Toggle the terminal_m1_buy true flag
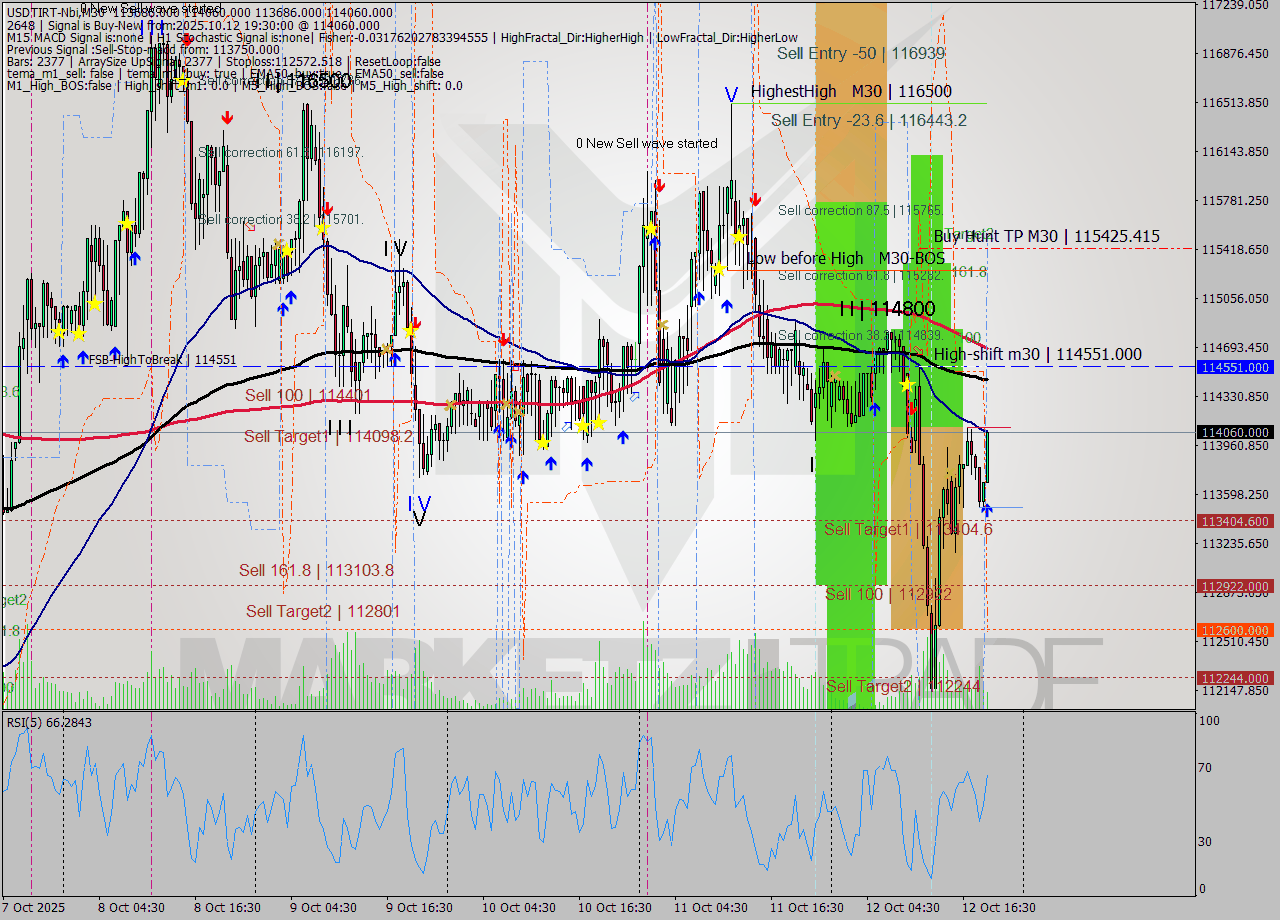Image resolution: width=1280 pixels, height=920 pixels. pyautogui.click(x=180, y=73)
